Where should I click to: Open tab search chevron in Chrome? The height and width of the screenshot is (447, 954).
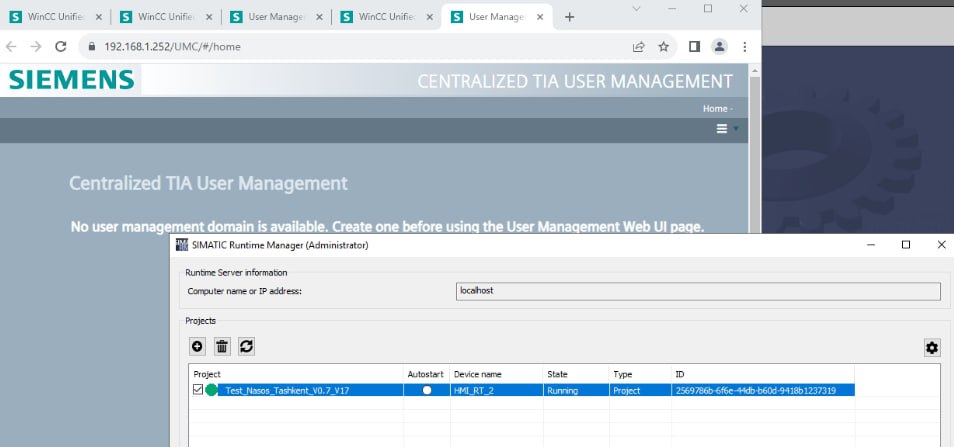[636, 9]
